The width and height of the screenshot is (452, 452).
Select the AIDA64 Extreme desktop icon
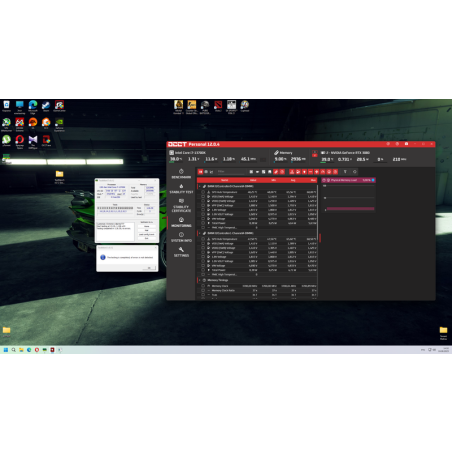[19, 125]
